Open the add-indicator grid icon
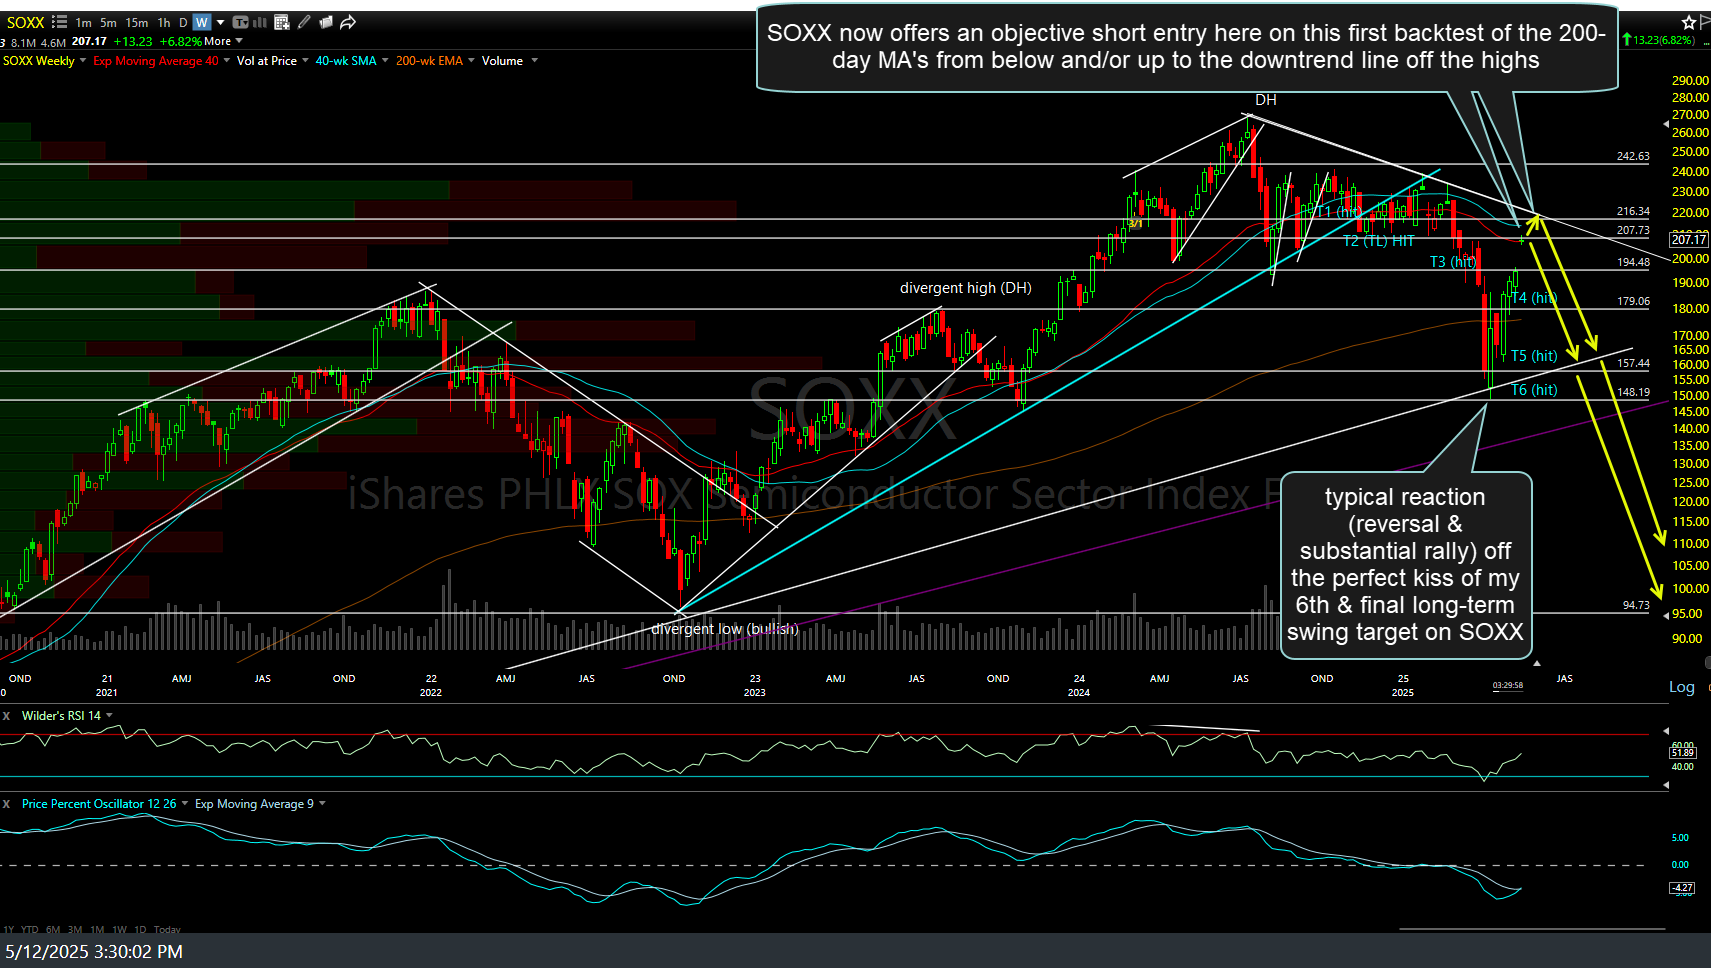The image size is (1711, 968). (x=282, y=22)
